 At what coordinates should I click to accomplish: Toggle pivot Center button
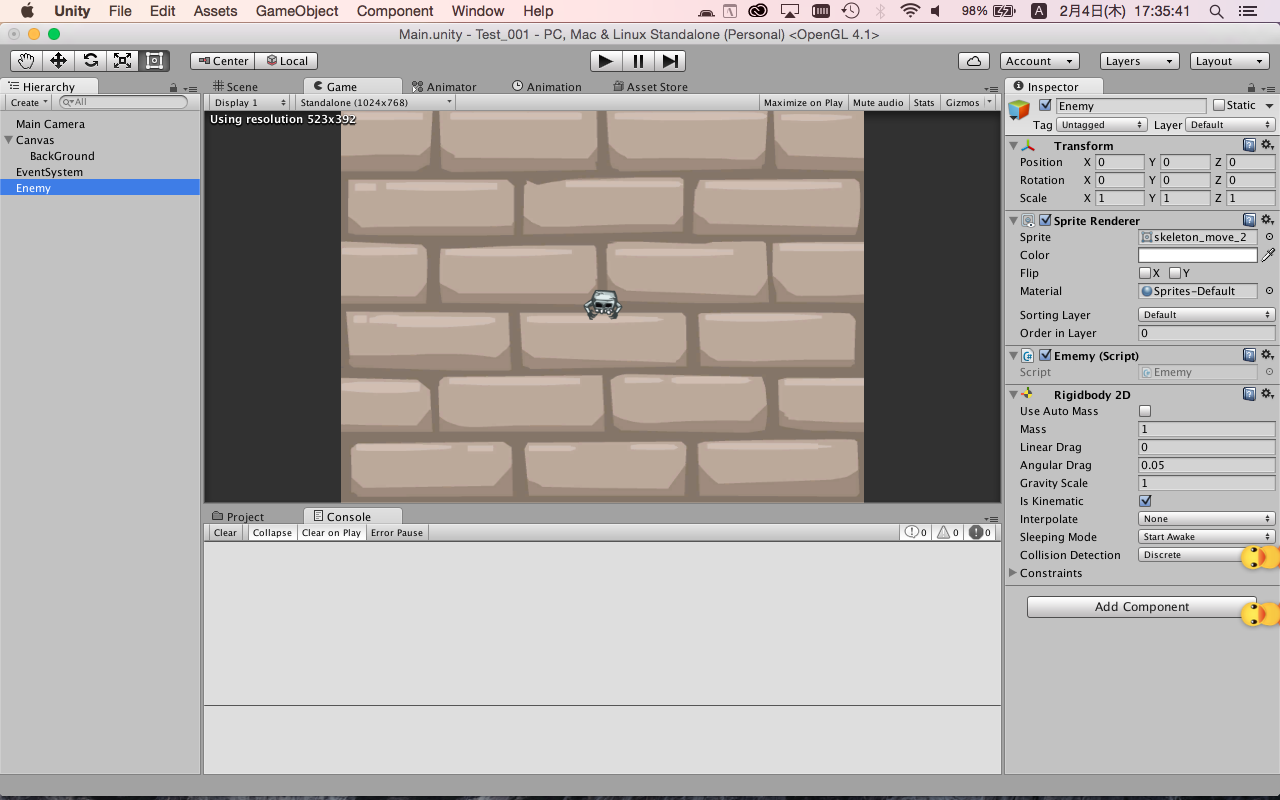click(x=222, y=61)
